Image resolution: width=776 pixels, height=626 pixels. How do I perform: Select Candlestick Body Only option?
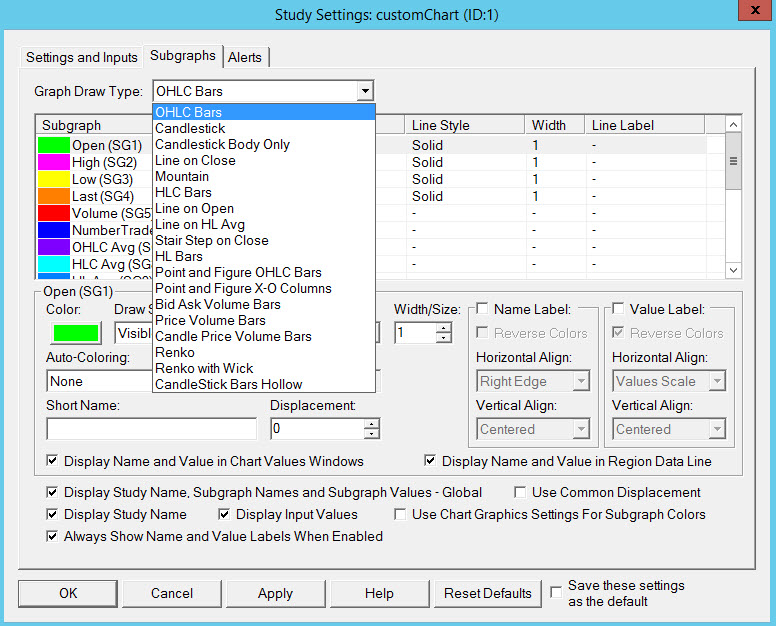click(264, 144)
